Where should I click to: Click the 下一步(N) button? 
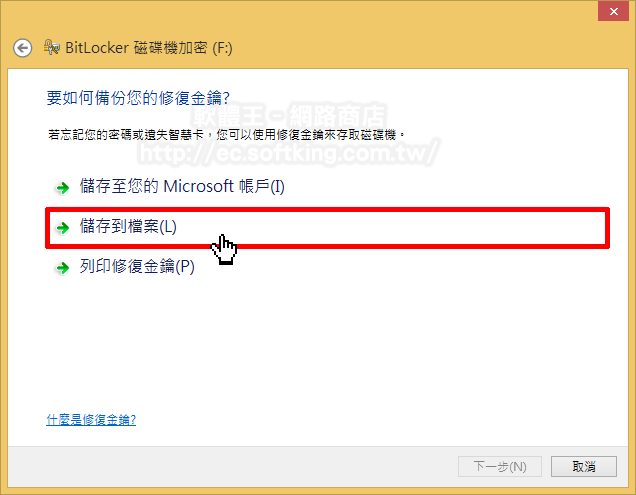click(x=500, y=467)
